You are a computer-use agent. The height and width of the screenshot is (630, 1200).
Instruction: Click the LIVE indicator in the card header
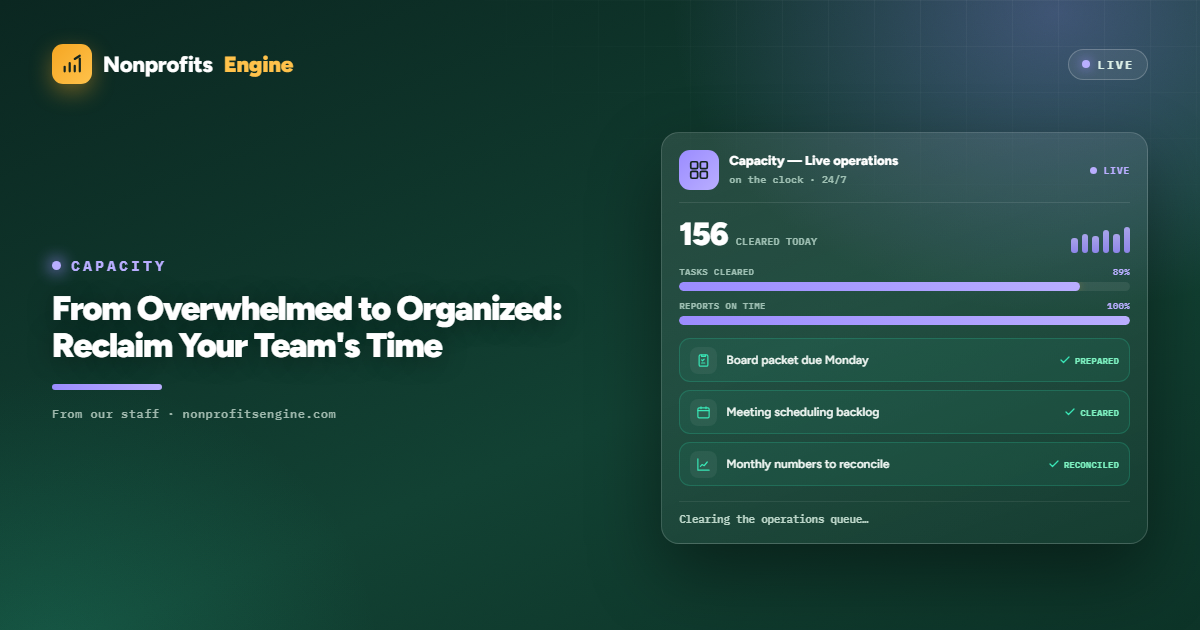pyautogui.click(x=1109, y=171)
